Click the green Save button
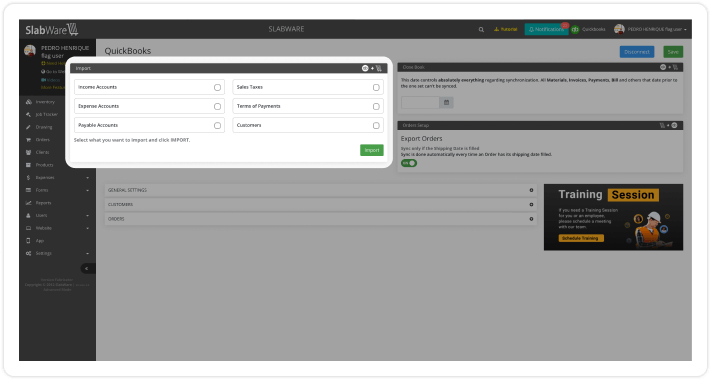This screenshot has width=711, height=380. pyautogui.click(x=673, y=52)
